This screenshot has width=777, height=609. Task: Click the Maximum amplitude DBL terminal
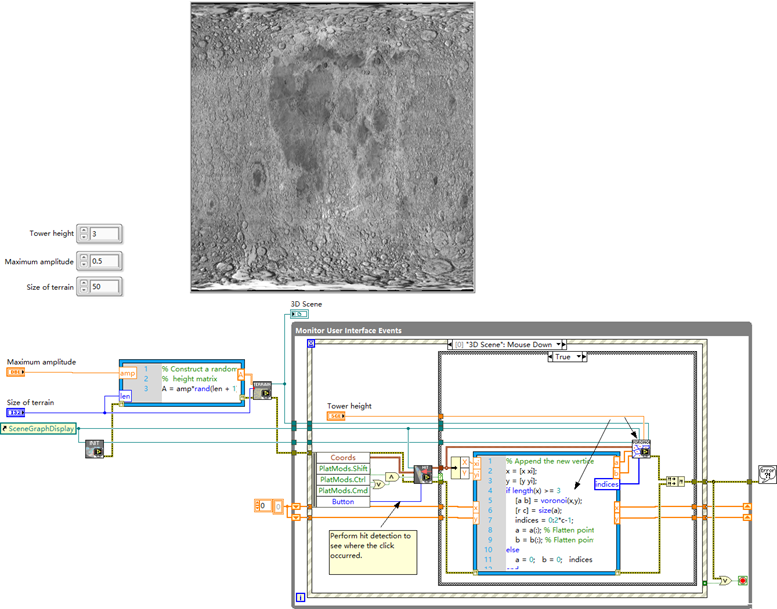click(x=15, y=372)
